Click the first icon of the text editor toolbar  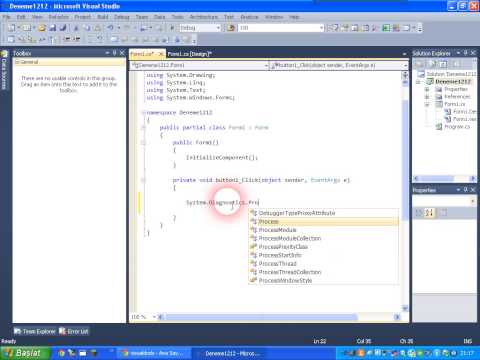pyautogui.click(x=11, y=39)
